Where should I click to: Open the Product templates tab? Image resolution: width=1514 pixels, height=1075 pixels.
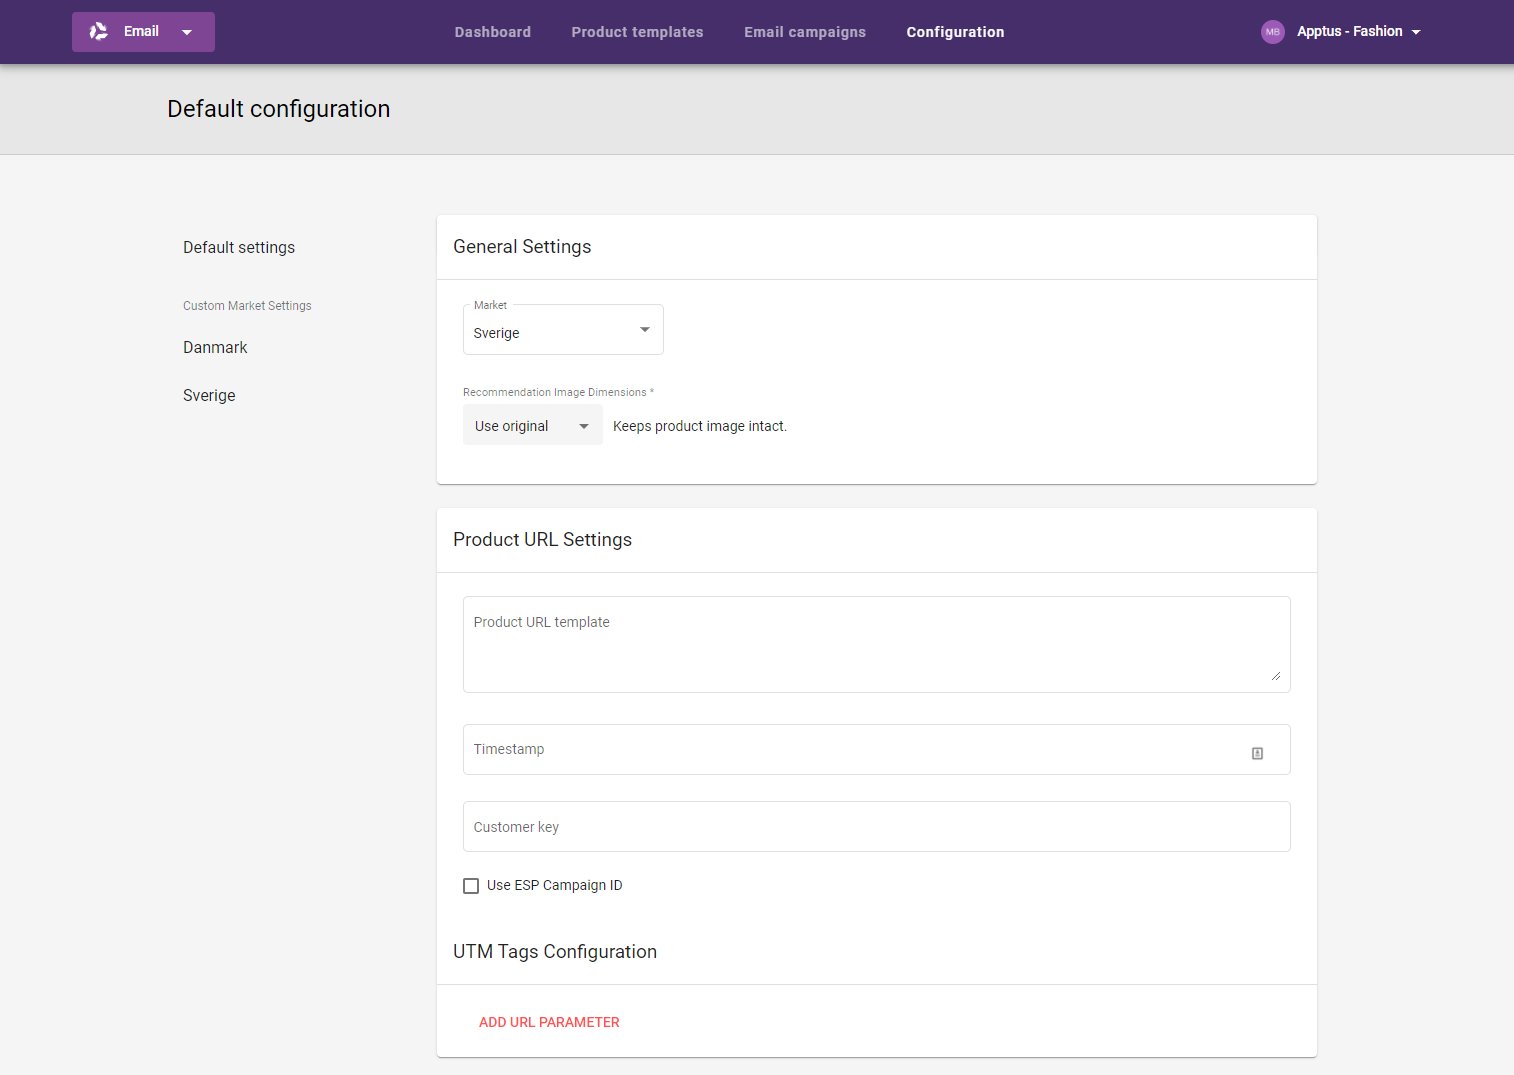tap(637, 32)
